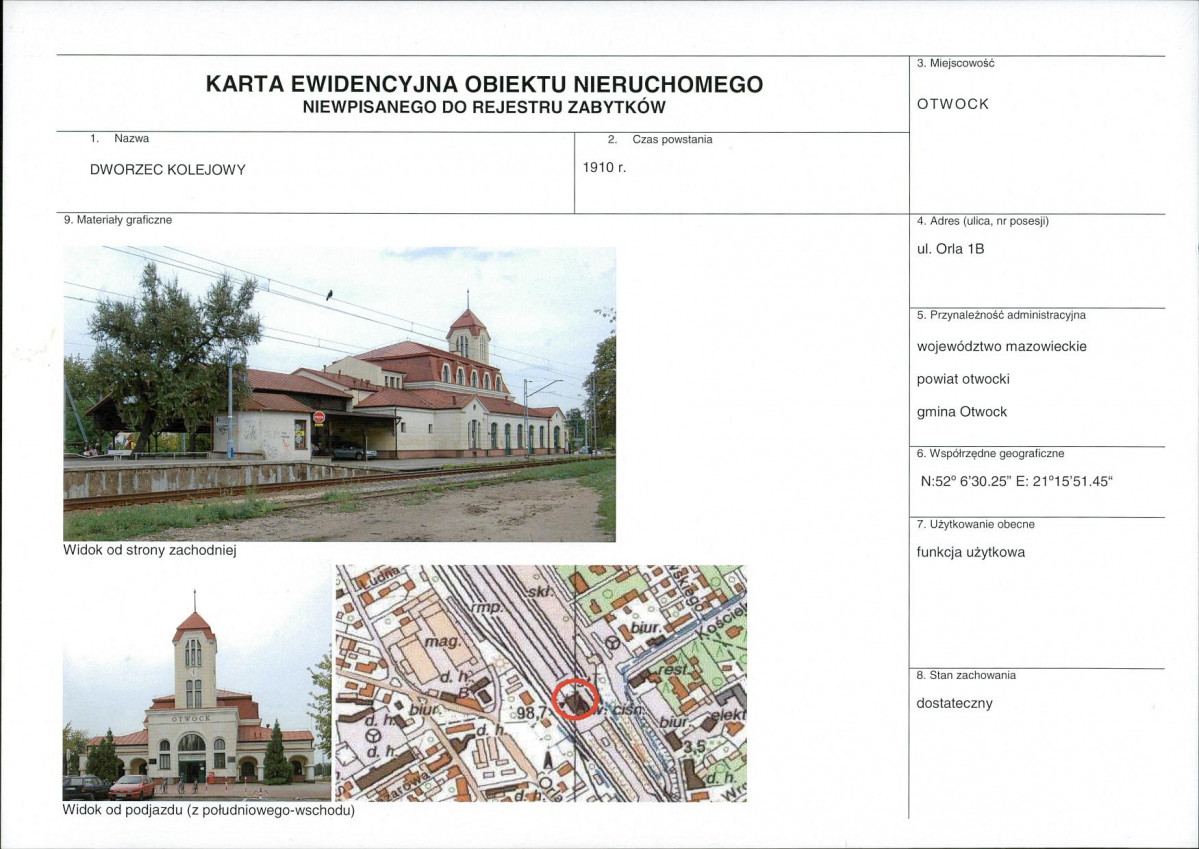Click the '98,7' elevation on the map

coord(532,713)
